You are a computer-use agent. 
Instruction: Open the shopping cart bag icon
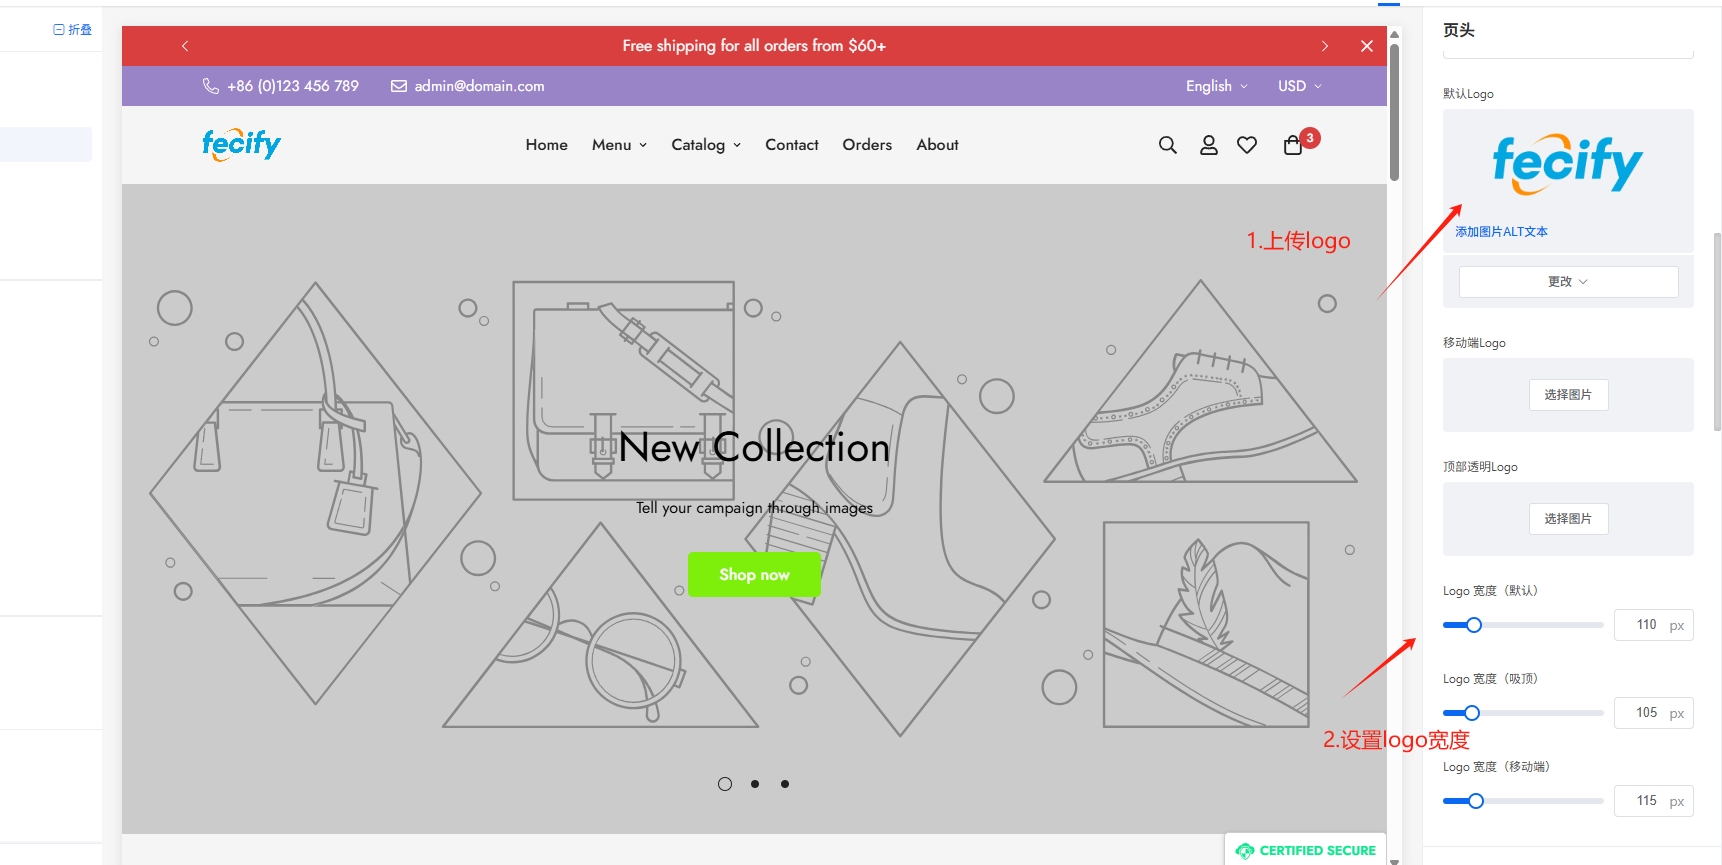point(1293,145)
